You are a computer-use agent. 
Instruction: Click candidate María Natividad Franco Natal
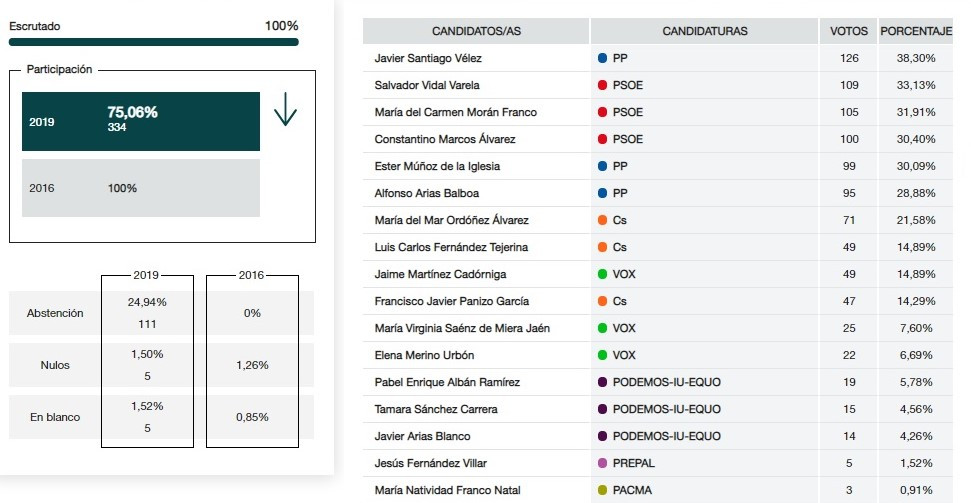coord(447,491)
